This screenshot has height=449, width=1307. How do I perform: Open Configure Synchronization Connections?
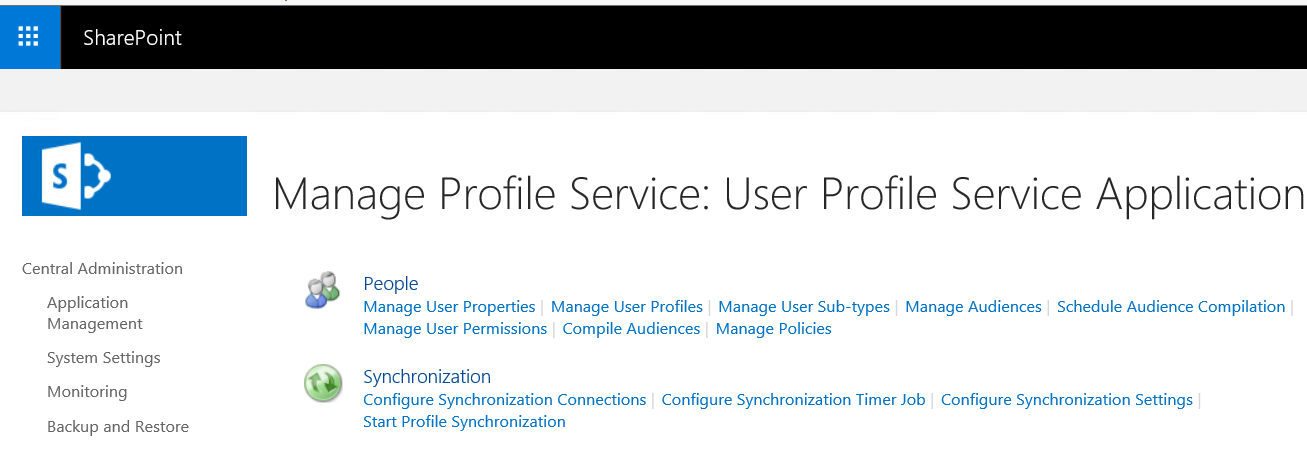(x=504, y=400)
